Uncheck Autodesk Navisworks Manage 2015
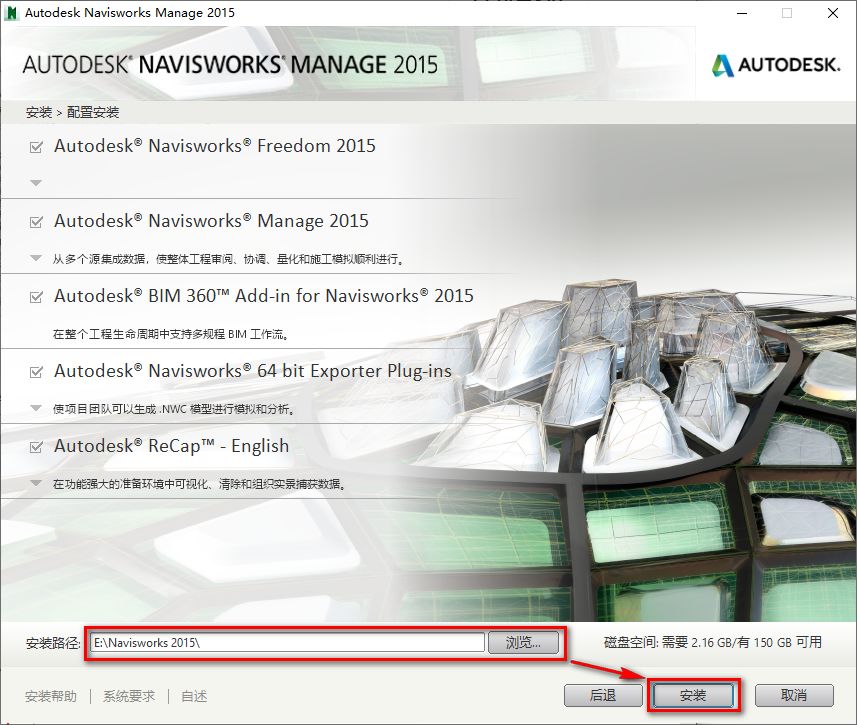The height and width of the screenshot is (725, 857). [33, 221]
